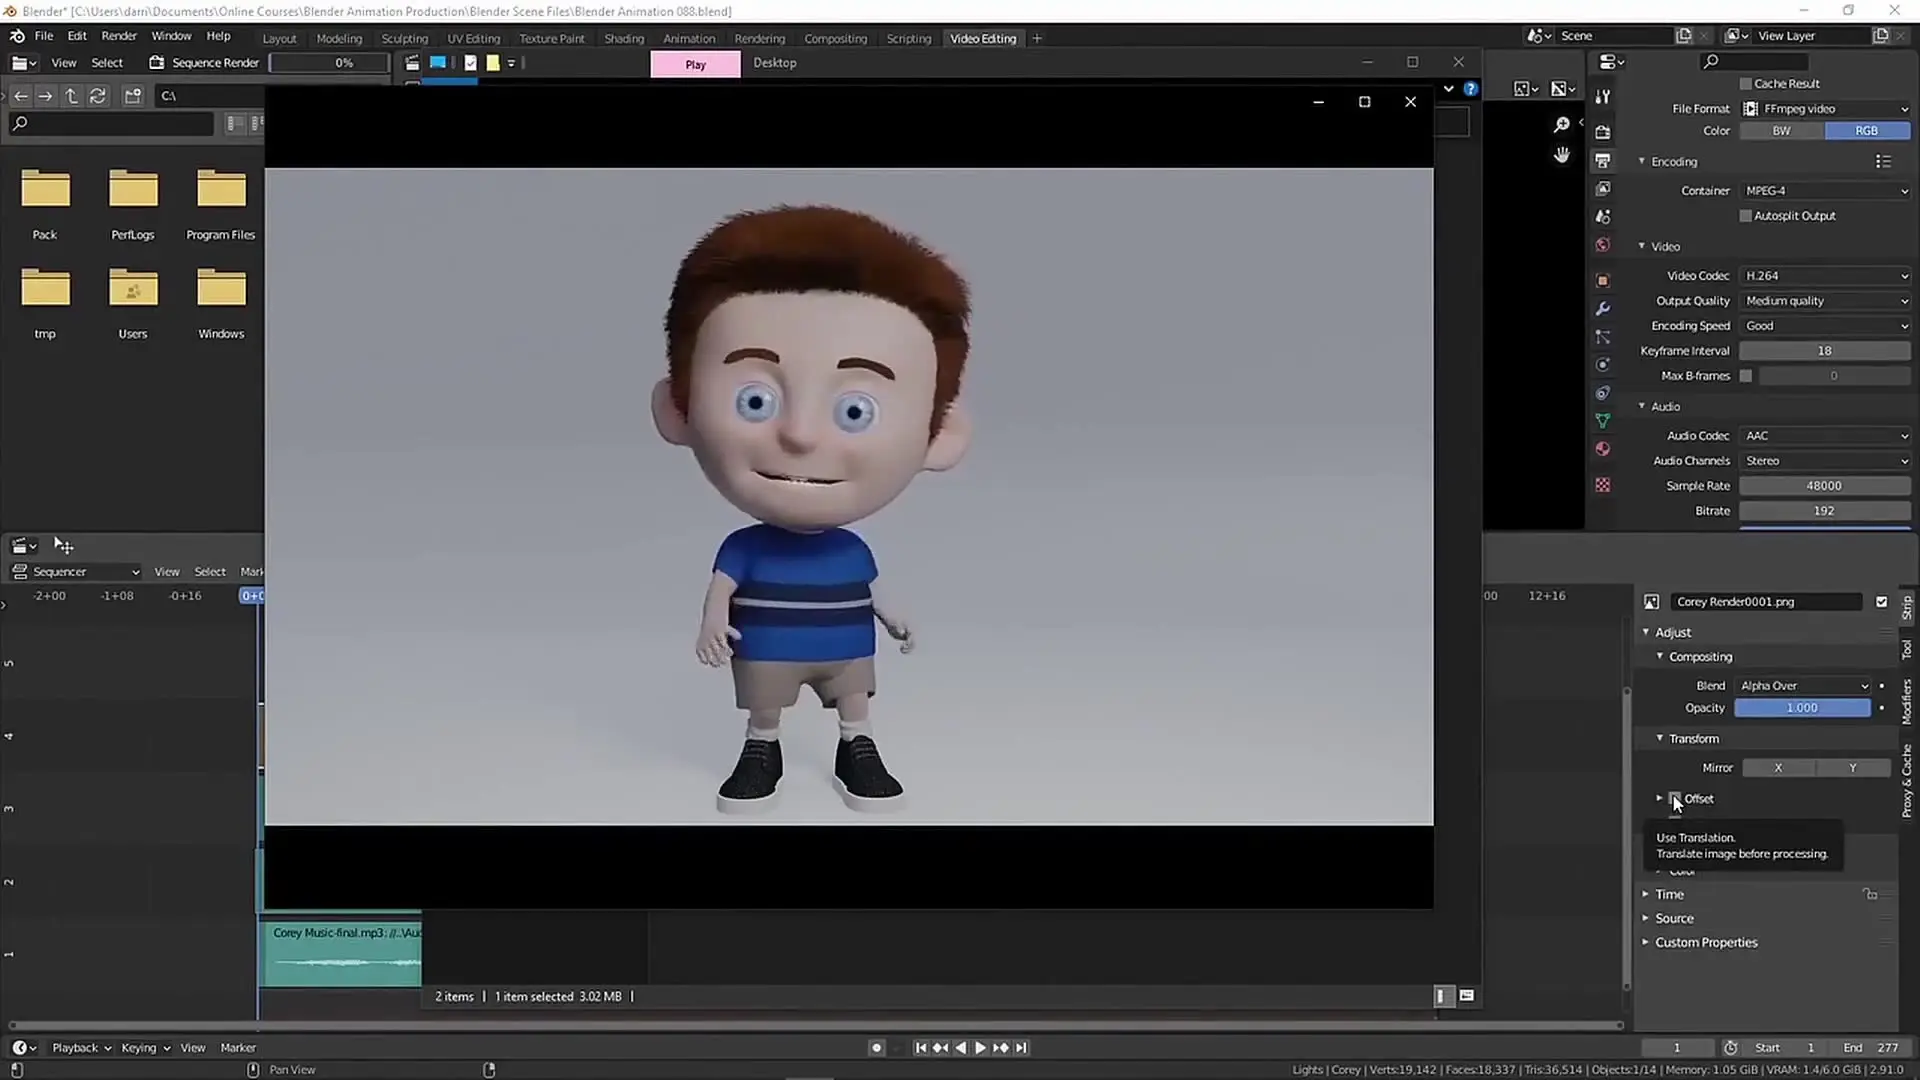Toggle Mirror Y button
Viewport: 1920px width, 1080px height.
pyautogui.click(x=1853, y=768)
